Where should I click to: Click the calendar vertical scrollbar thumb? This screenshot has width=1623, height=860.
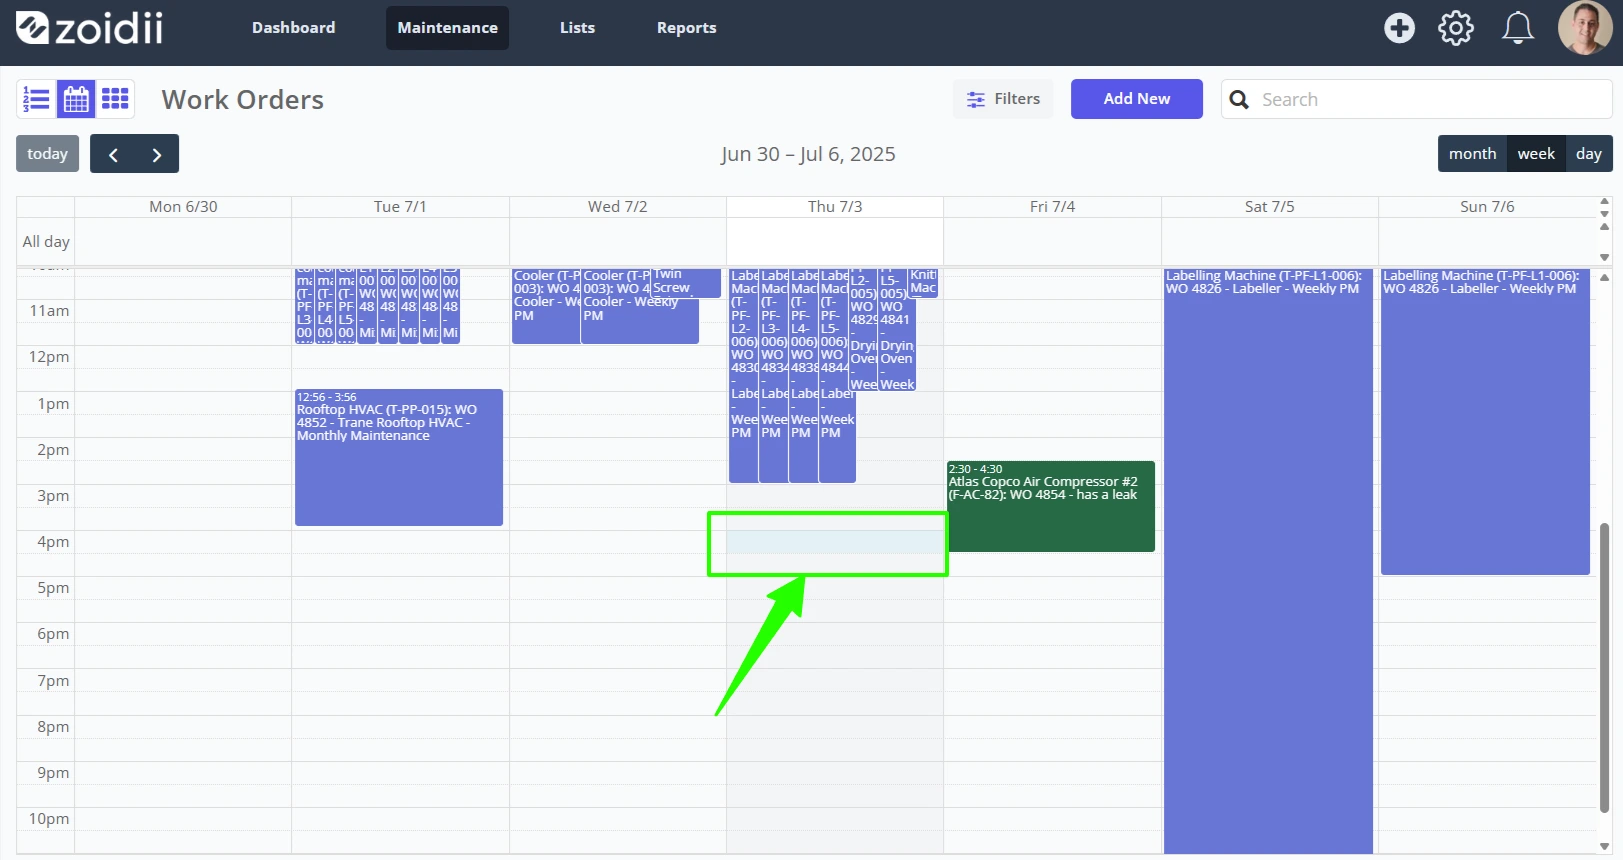click(1605, 668)
